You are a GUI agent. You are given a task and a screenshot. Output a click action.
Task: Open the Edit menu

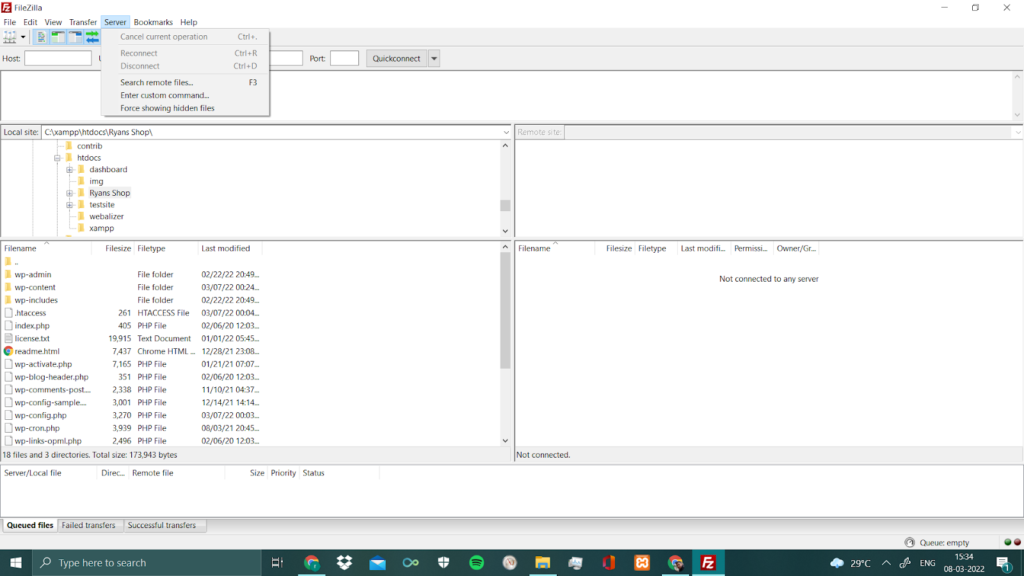30,22
